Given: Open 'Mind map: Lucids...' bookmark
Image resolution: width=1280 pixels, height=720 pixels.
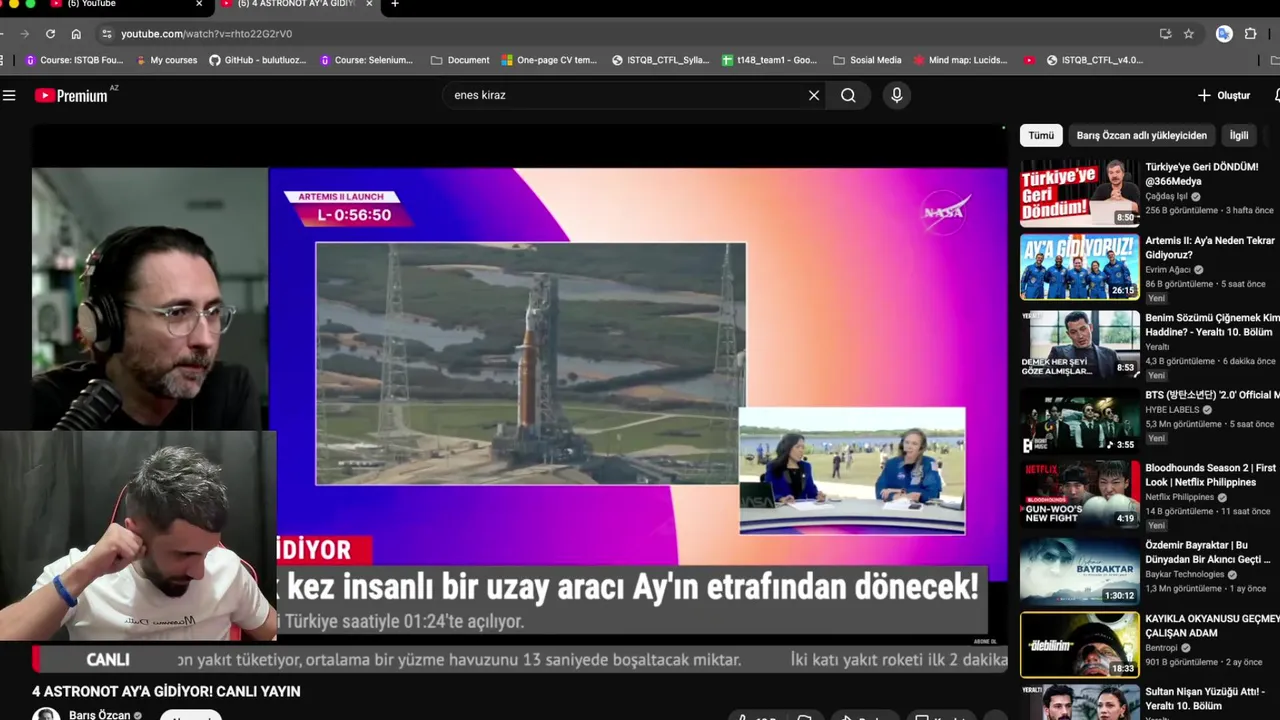Looking at the screenshot, I should pyautogui.click(x=960, y=60).
